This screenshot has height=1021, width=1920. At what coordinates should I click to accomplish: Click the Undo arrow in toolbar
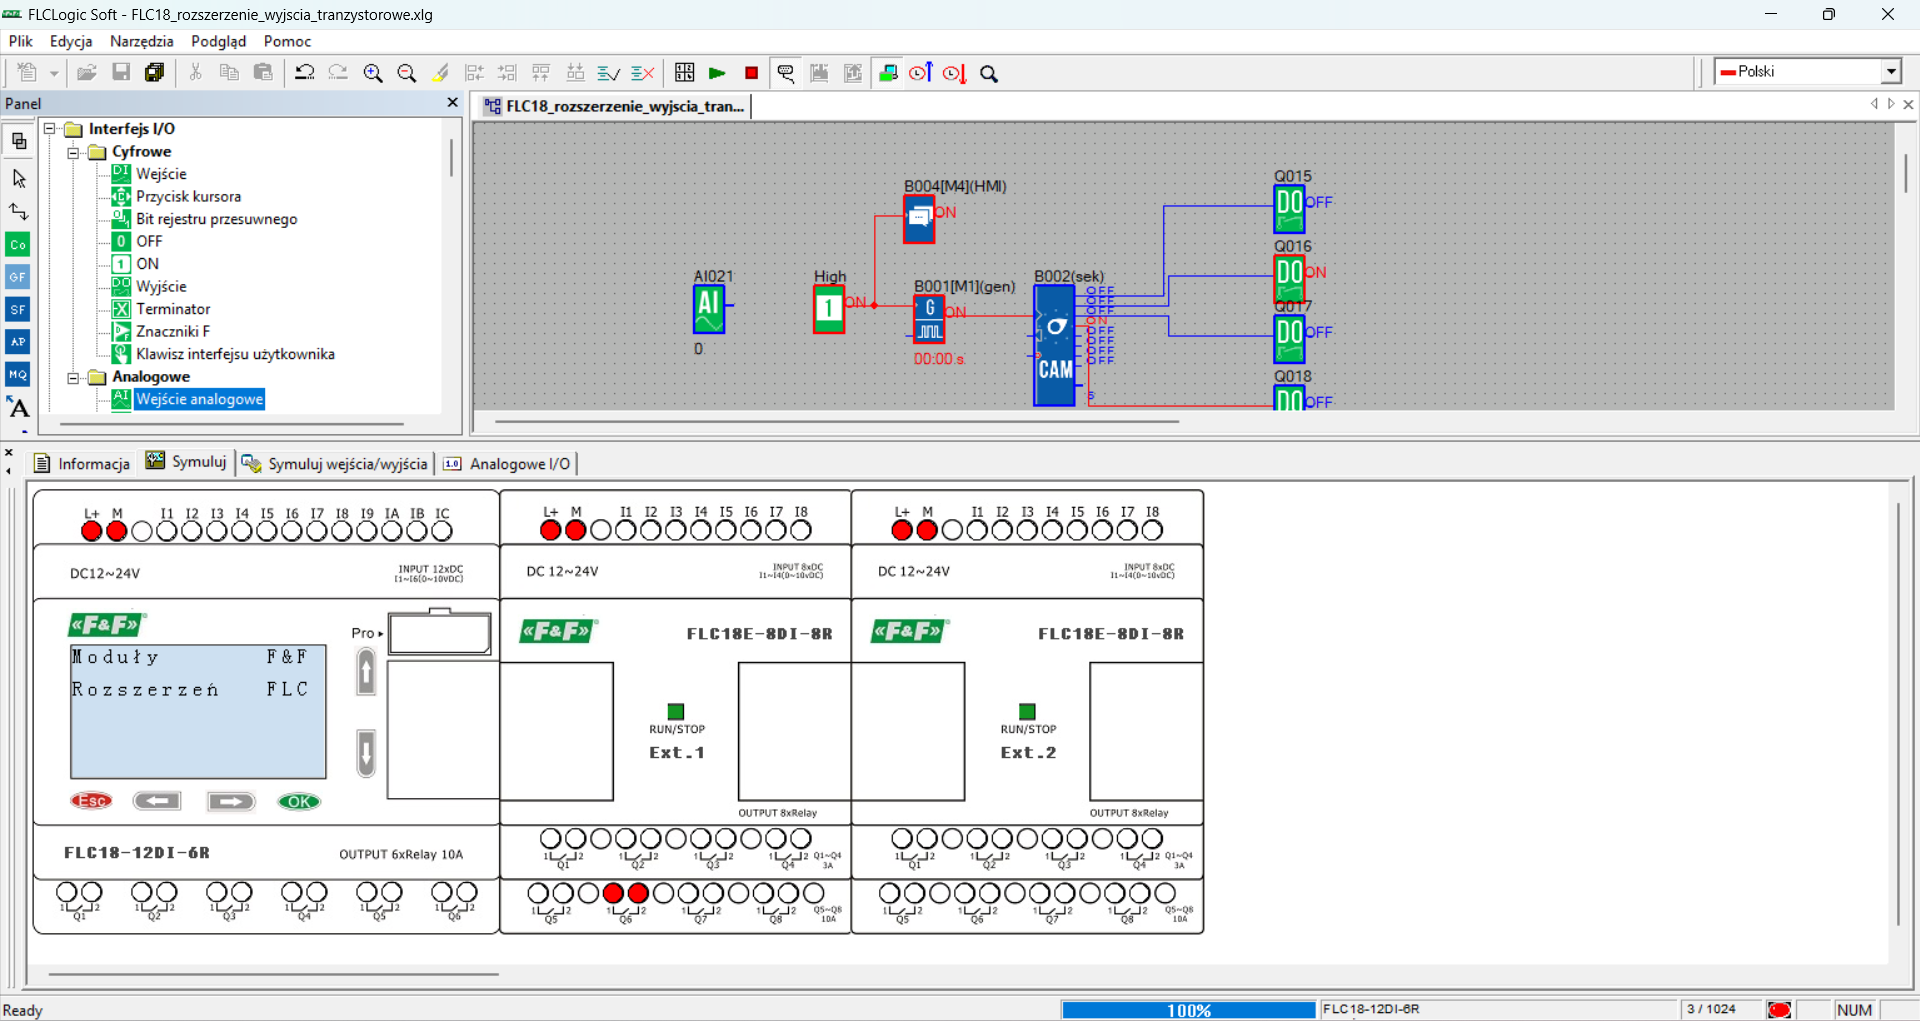coord(304,72)
